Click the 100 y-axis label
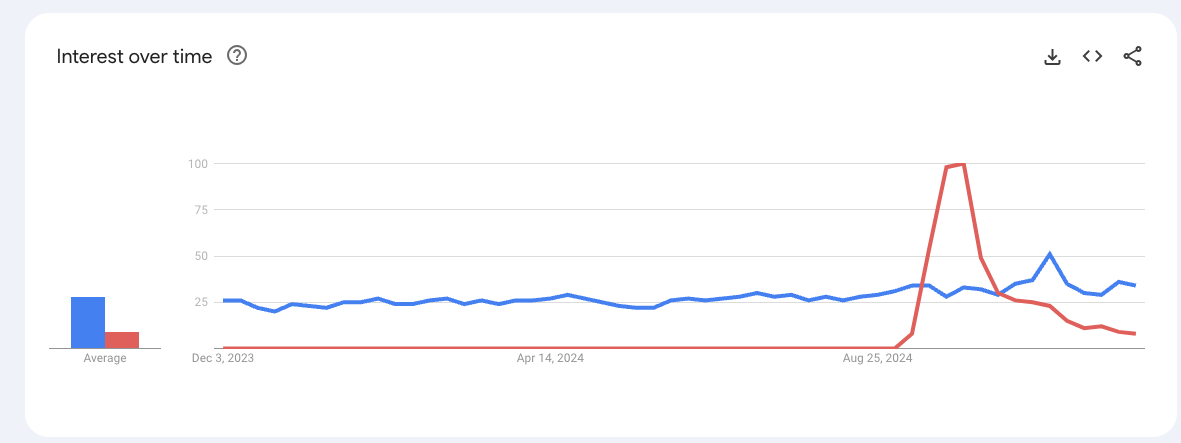The height and width of the screenshot is (443, 1181). (x=198, y=163)
